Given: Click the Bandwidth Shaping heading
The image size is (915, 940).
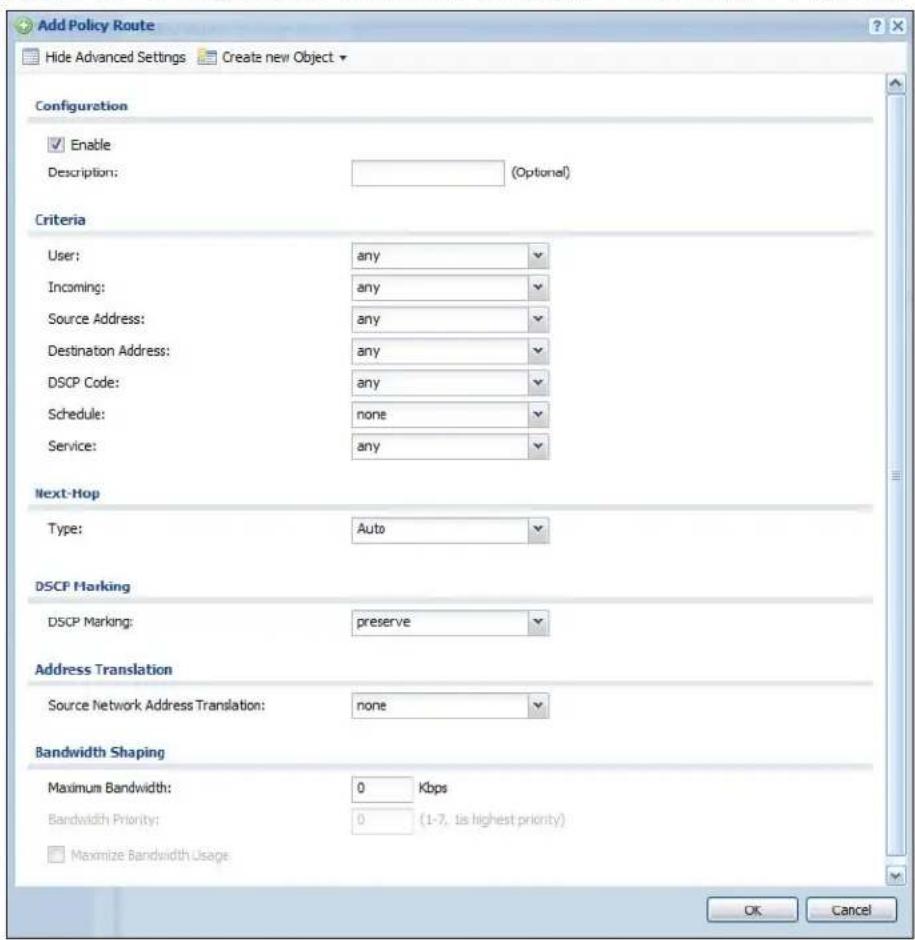Looking at the screenshot, I should [x=100, y=752].
